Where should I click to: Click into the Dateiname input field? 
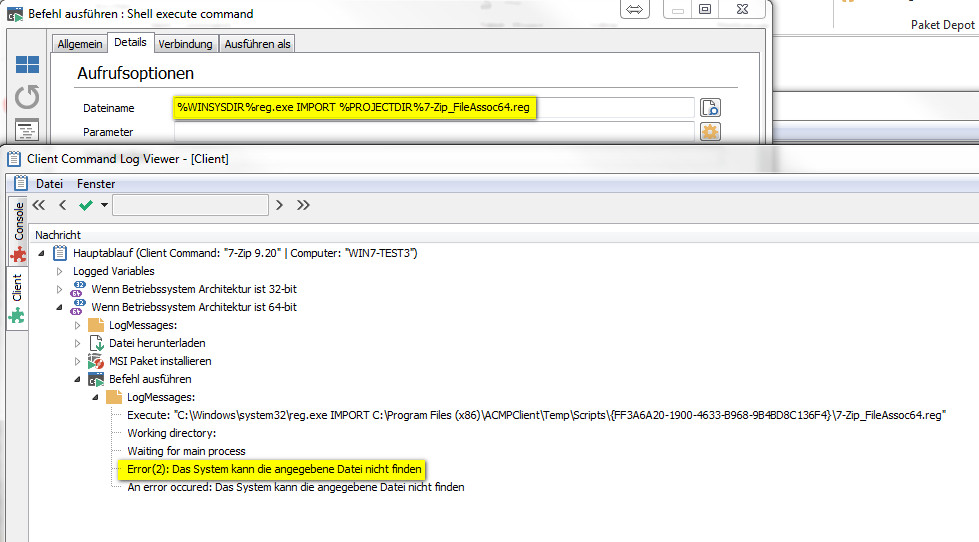[x=434, y=107]
